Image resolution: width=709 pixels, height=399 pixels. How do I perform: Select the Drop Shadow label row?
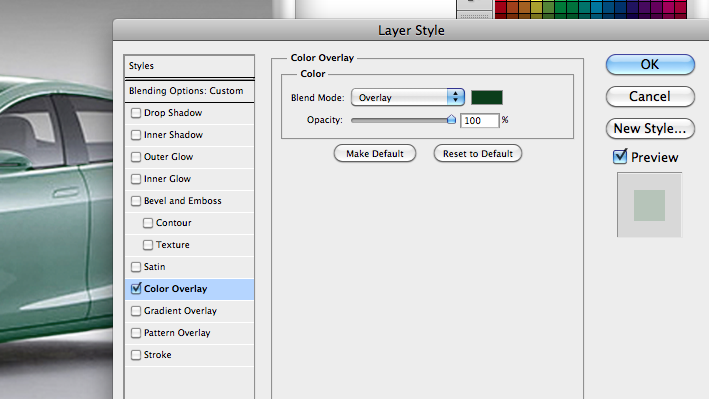point(189,113)
